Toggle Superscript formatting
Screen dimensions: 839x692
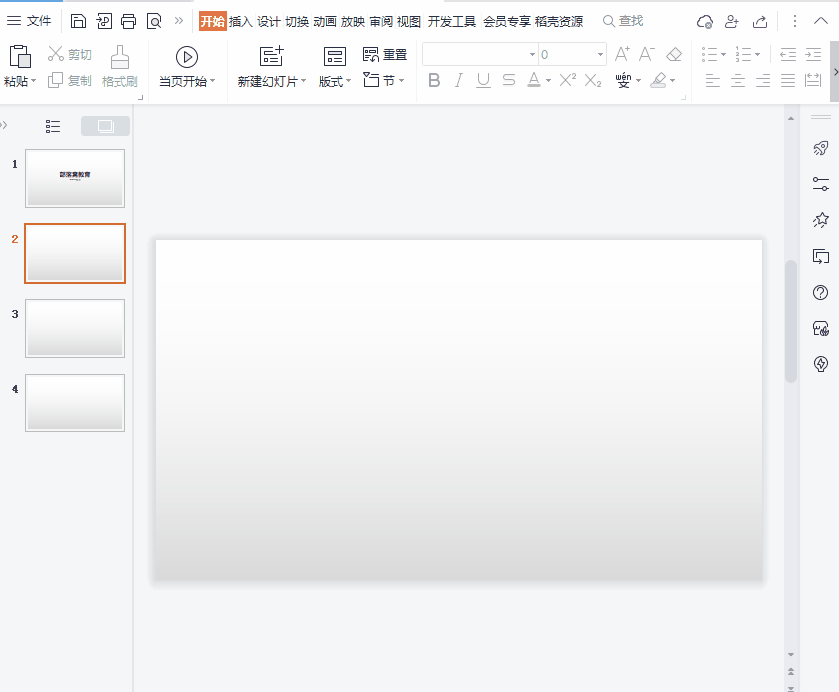(x=568, y=80)
